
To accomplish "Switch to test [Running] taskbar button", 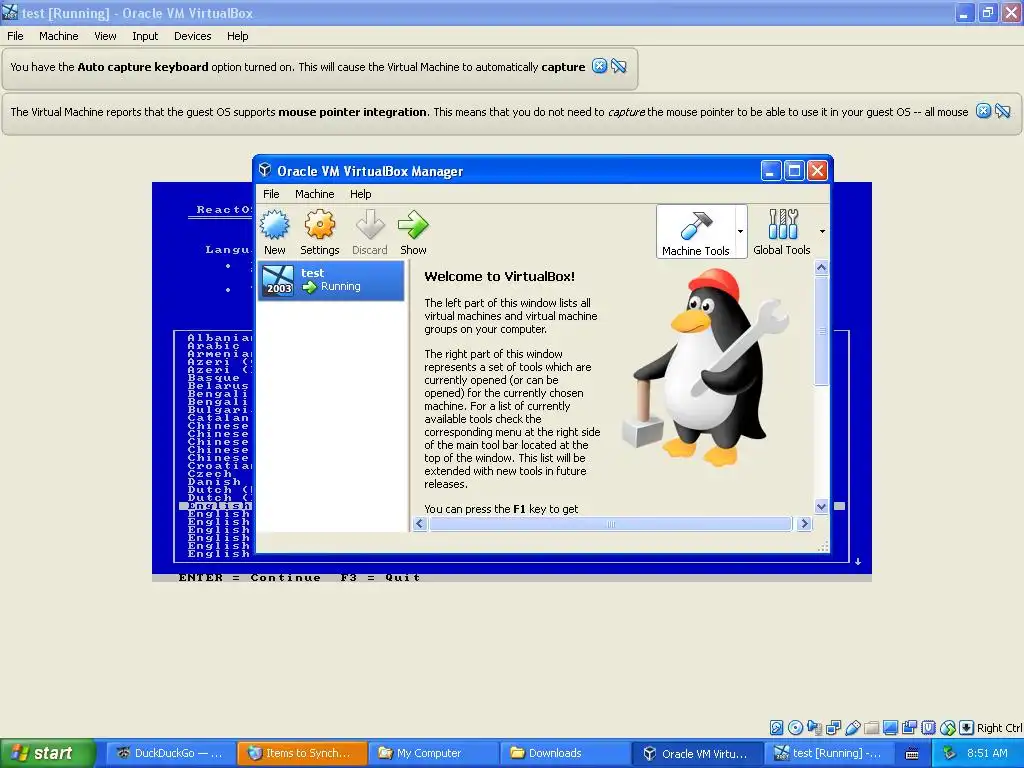I will pos(827,753).
